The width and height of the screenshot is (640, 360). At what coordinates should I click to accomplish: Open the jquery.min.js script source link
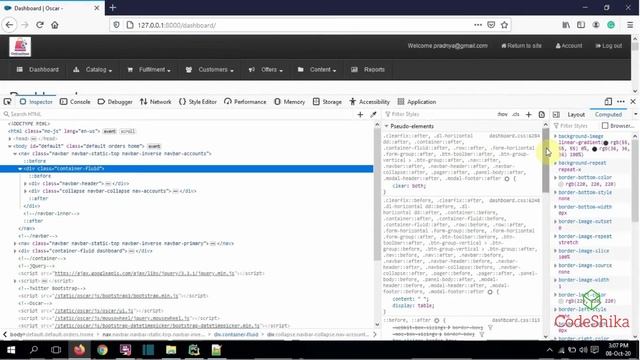pyautogui.click(x=144, y=273)
